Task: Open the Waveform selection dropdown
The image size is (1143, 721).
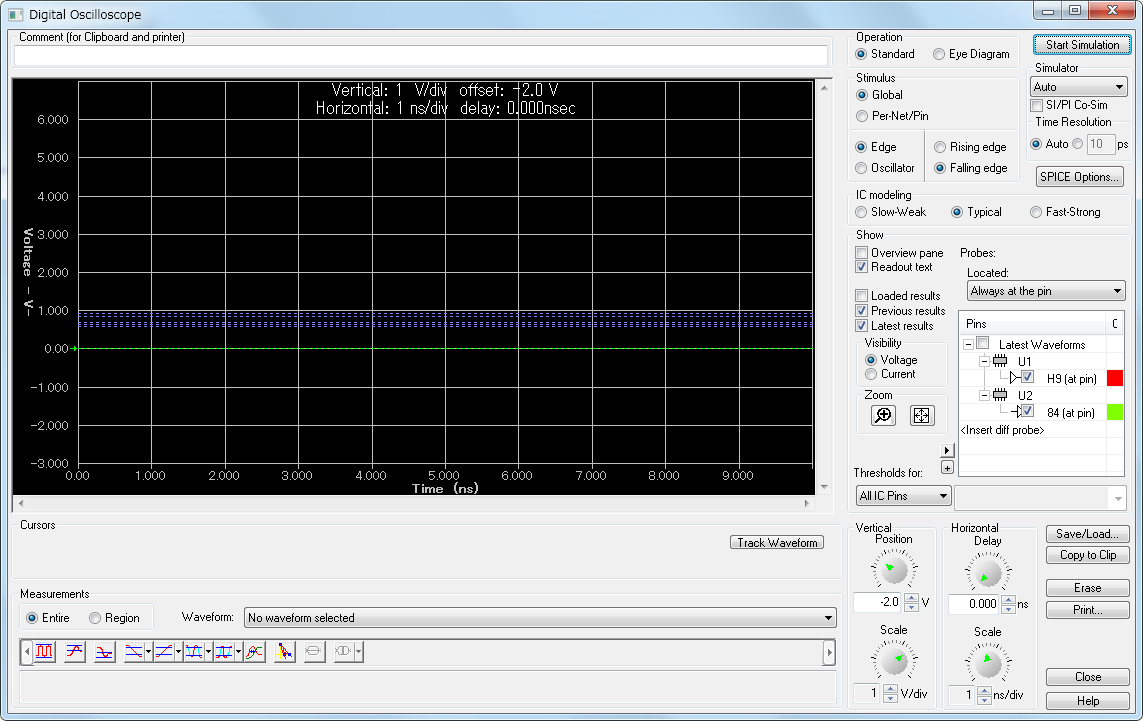Action: coord(539,618)
